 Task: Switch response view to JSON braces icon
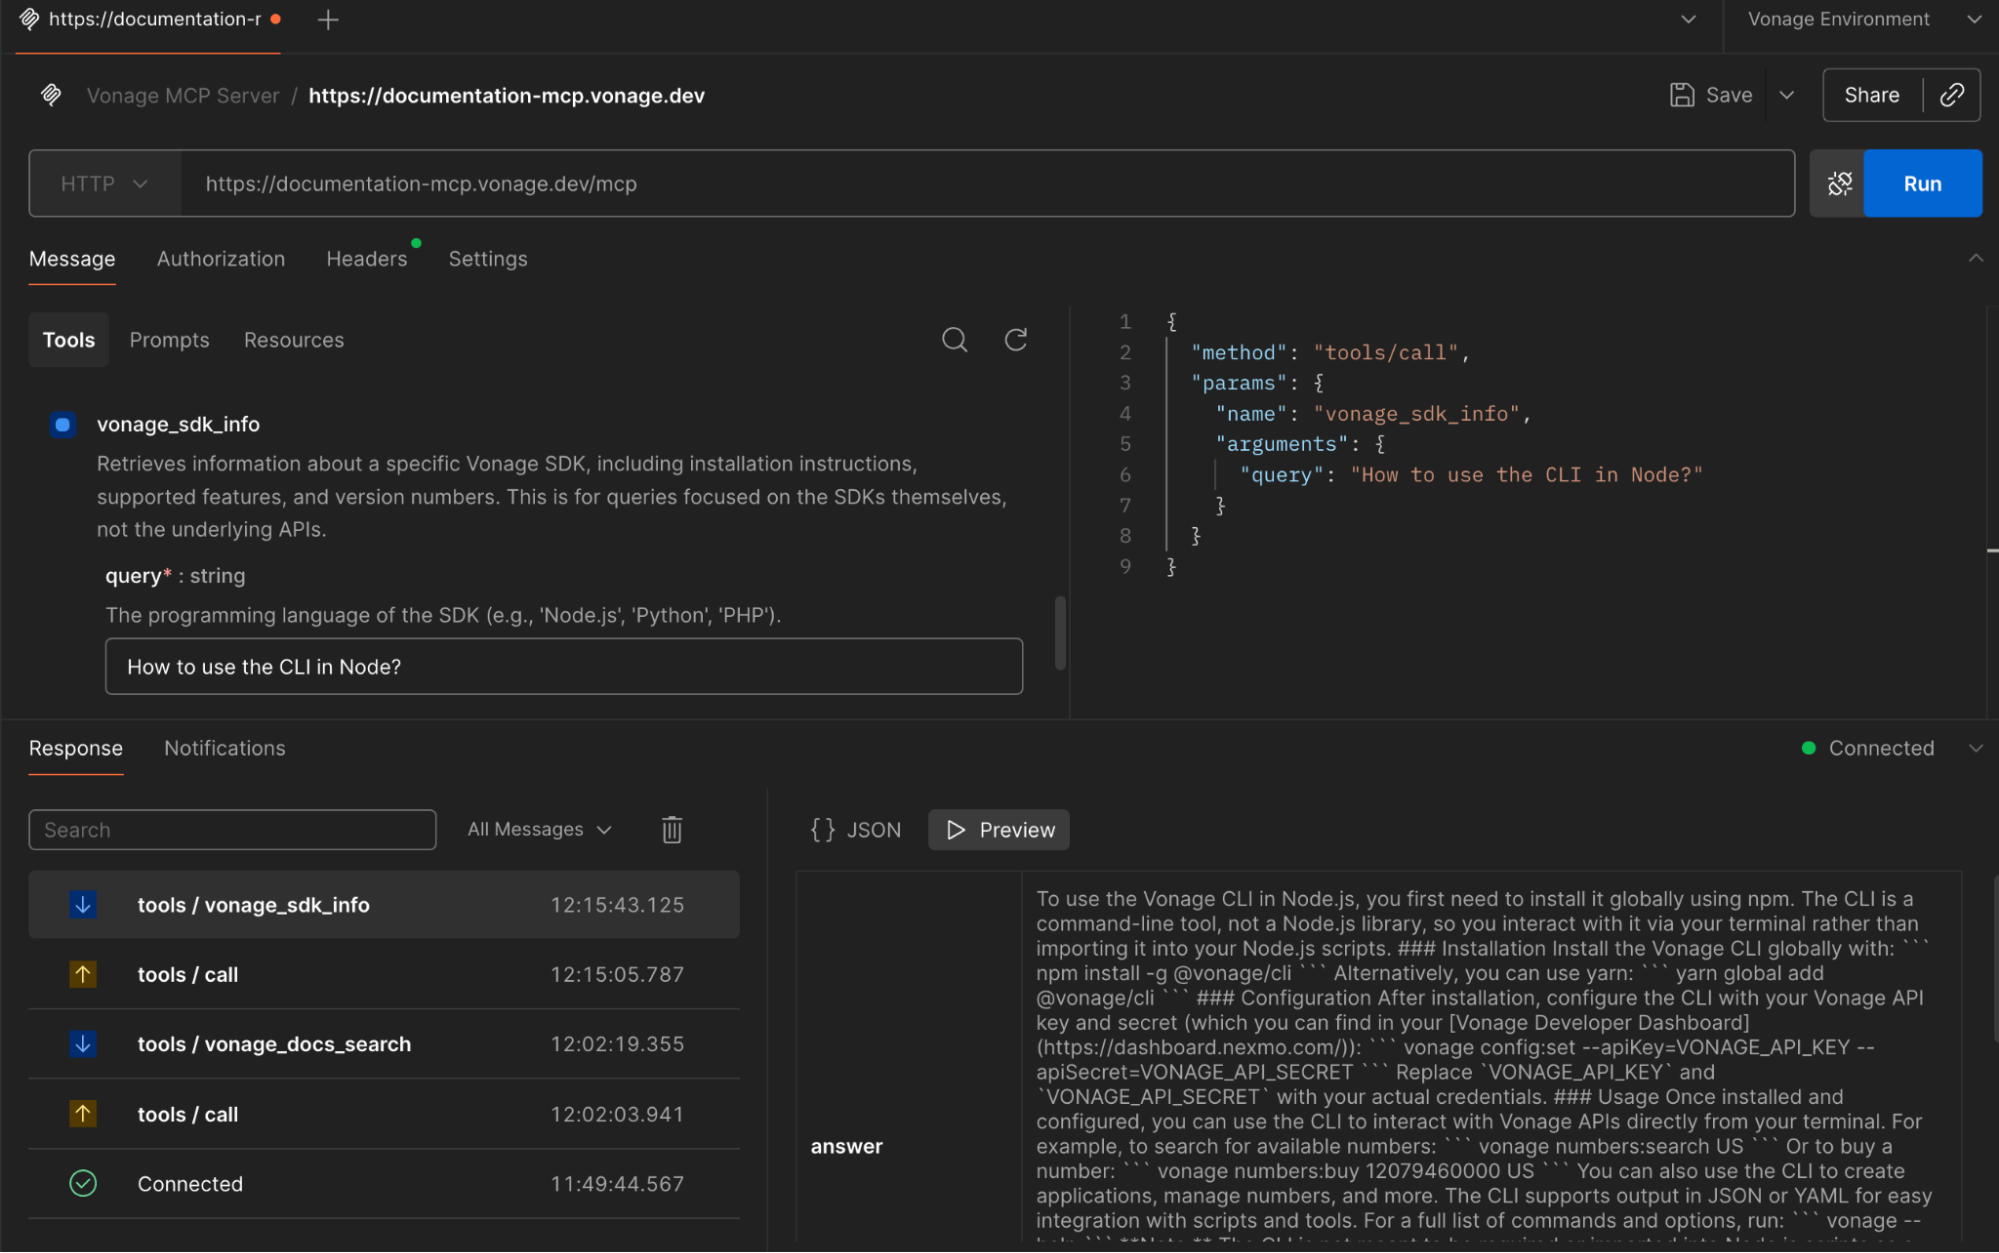point(823,829)
